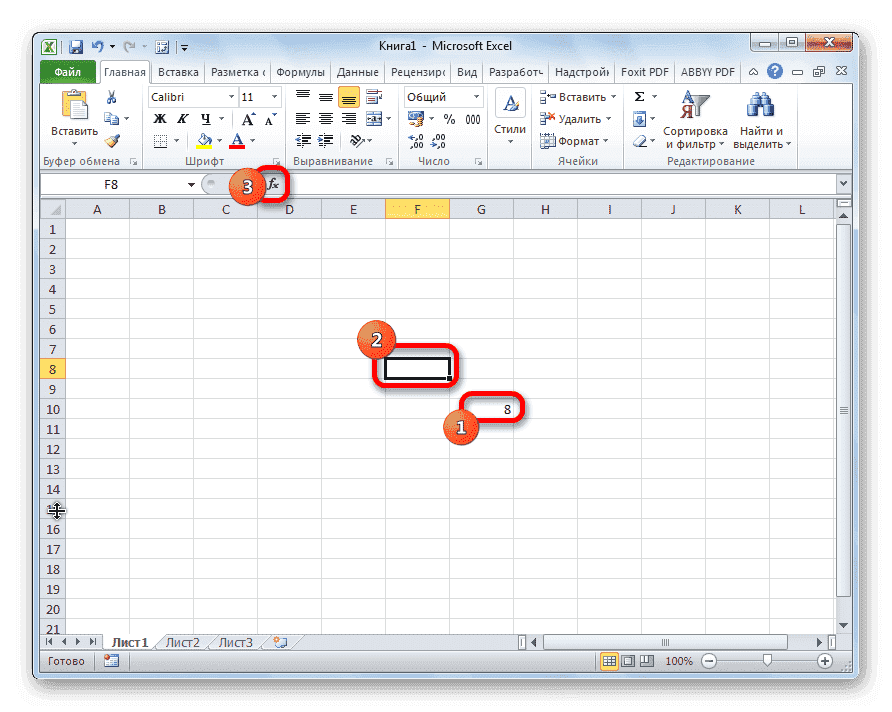Switch to Page Layout view in status bar
The height and width of the screenshot is (712, 892).
click(628, 661)
